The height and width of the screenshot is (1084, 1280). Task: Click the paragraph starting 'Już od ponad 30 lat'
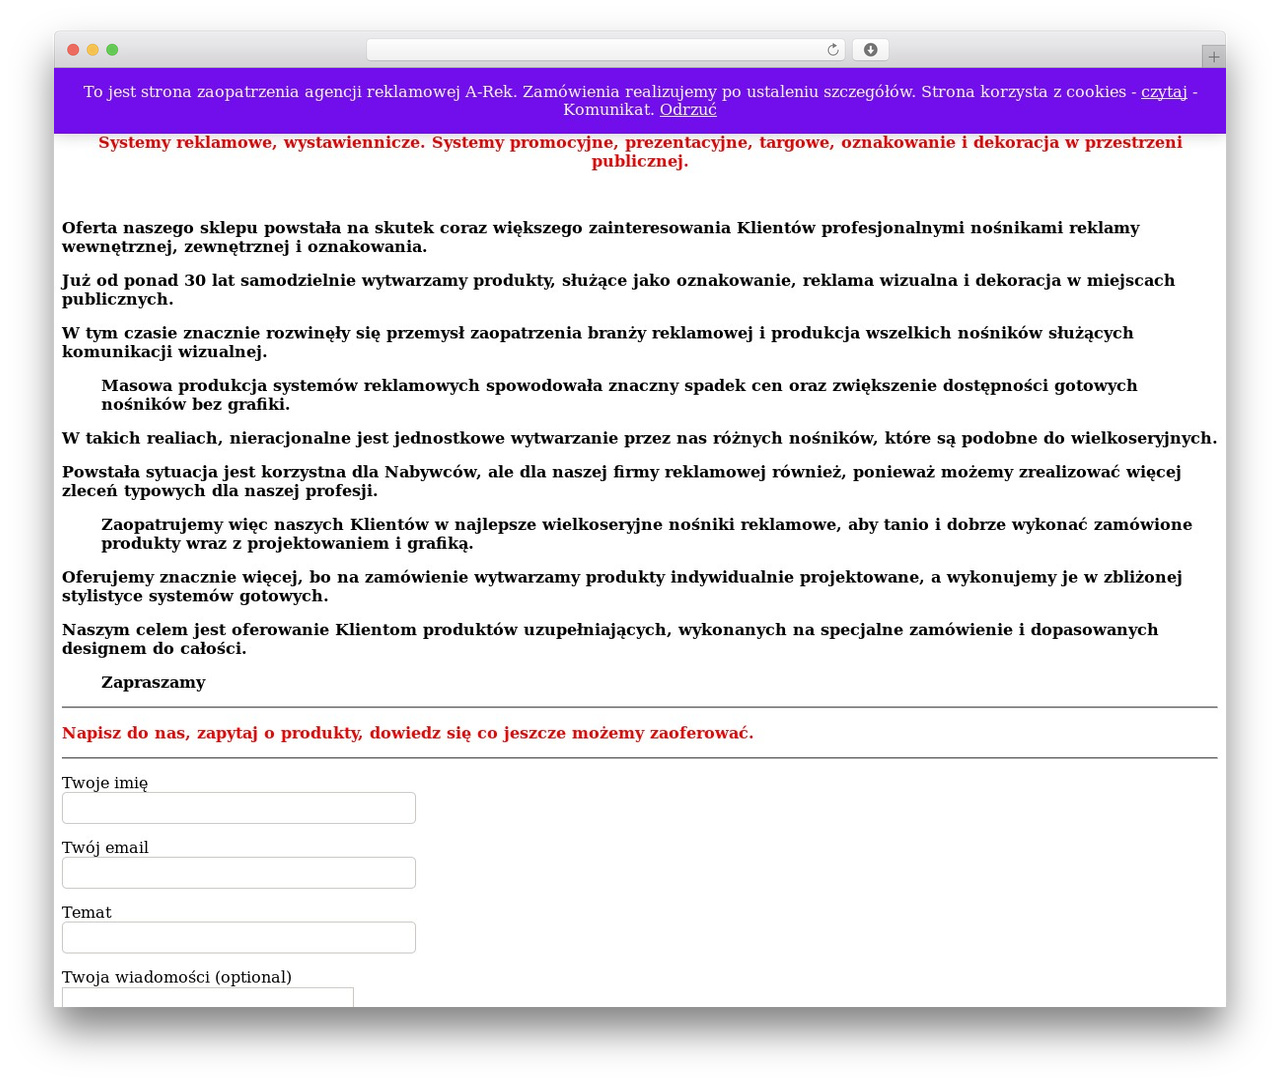pos(618,290)
